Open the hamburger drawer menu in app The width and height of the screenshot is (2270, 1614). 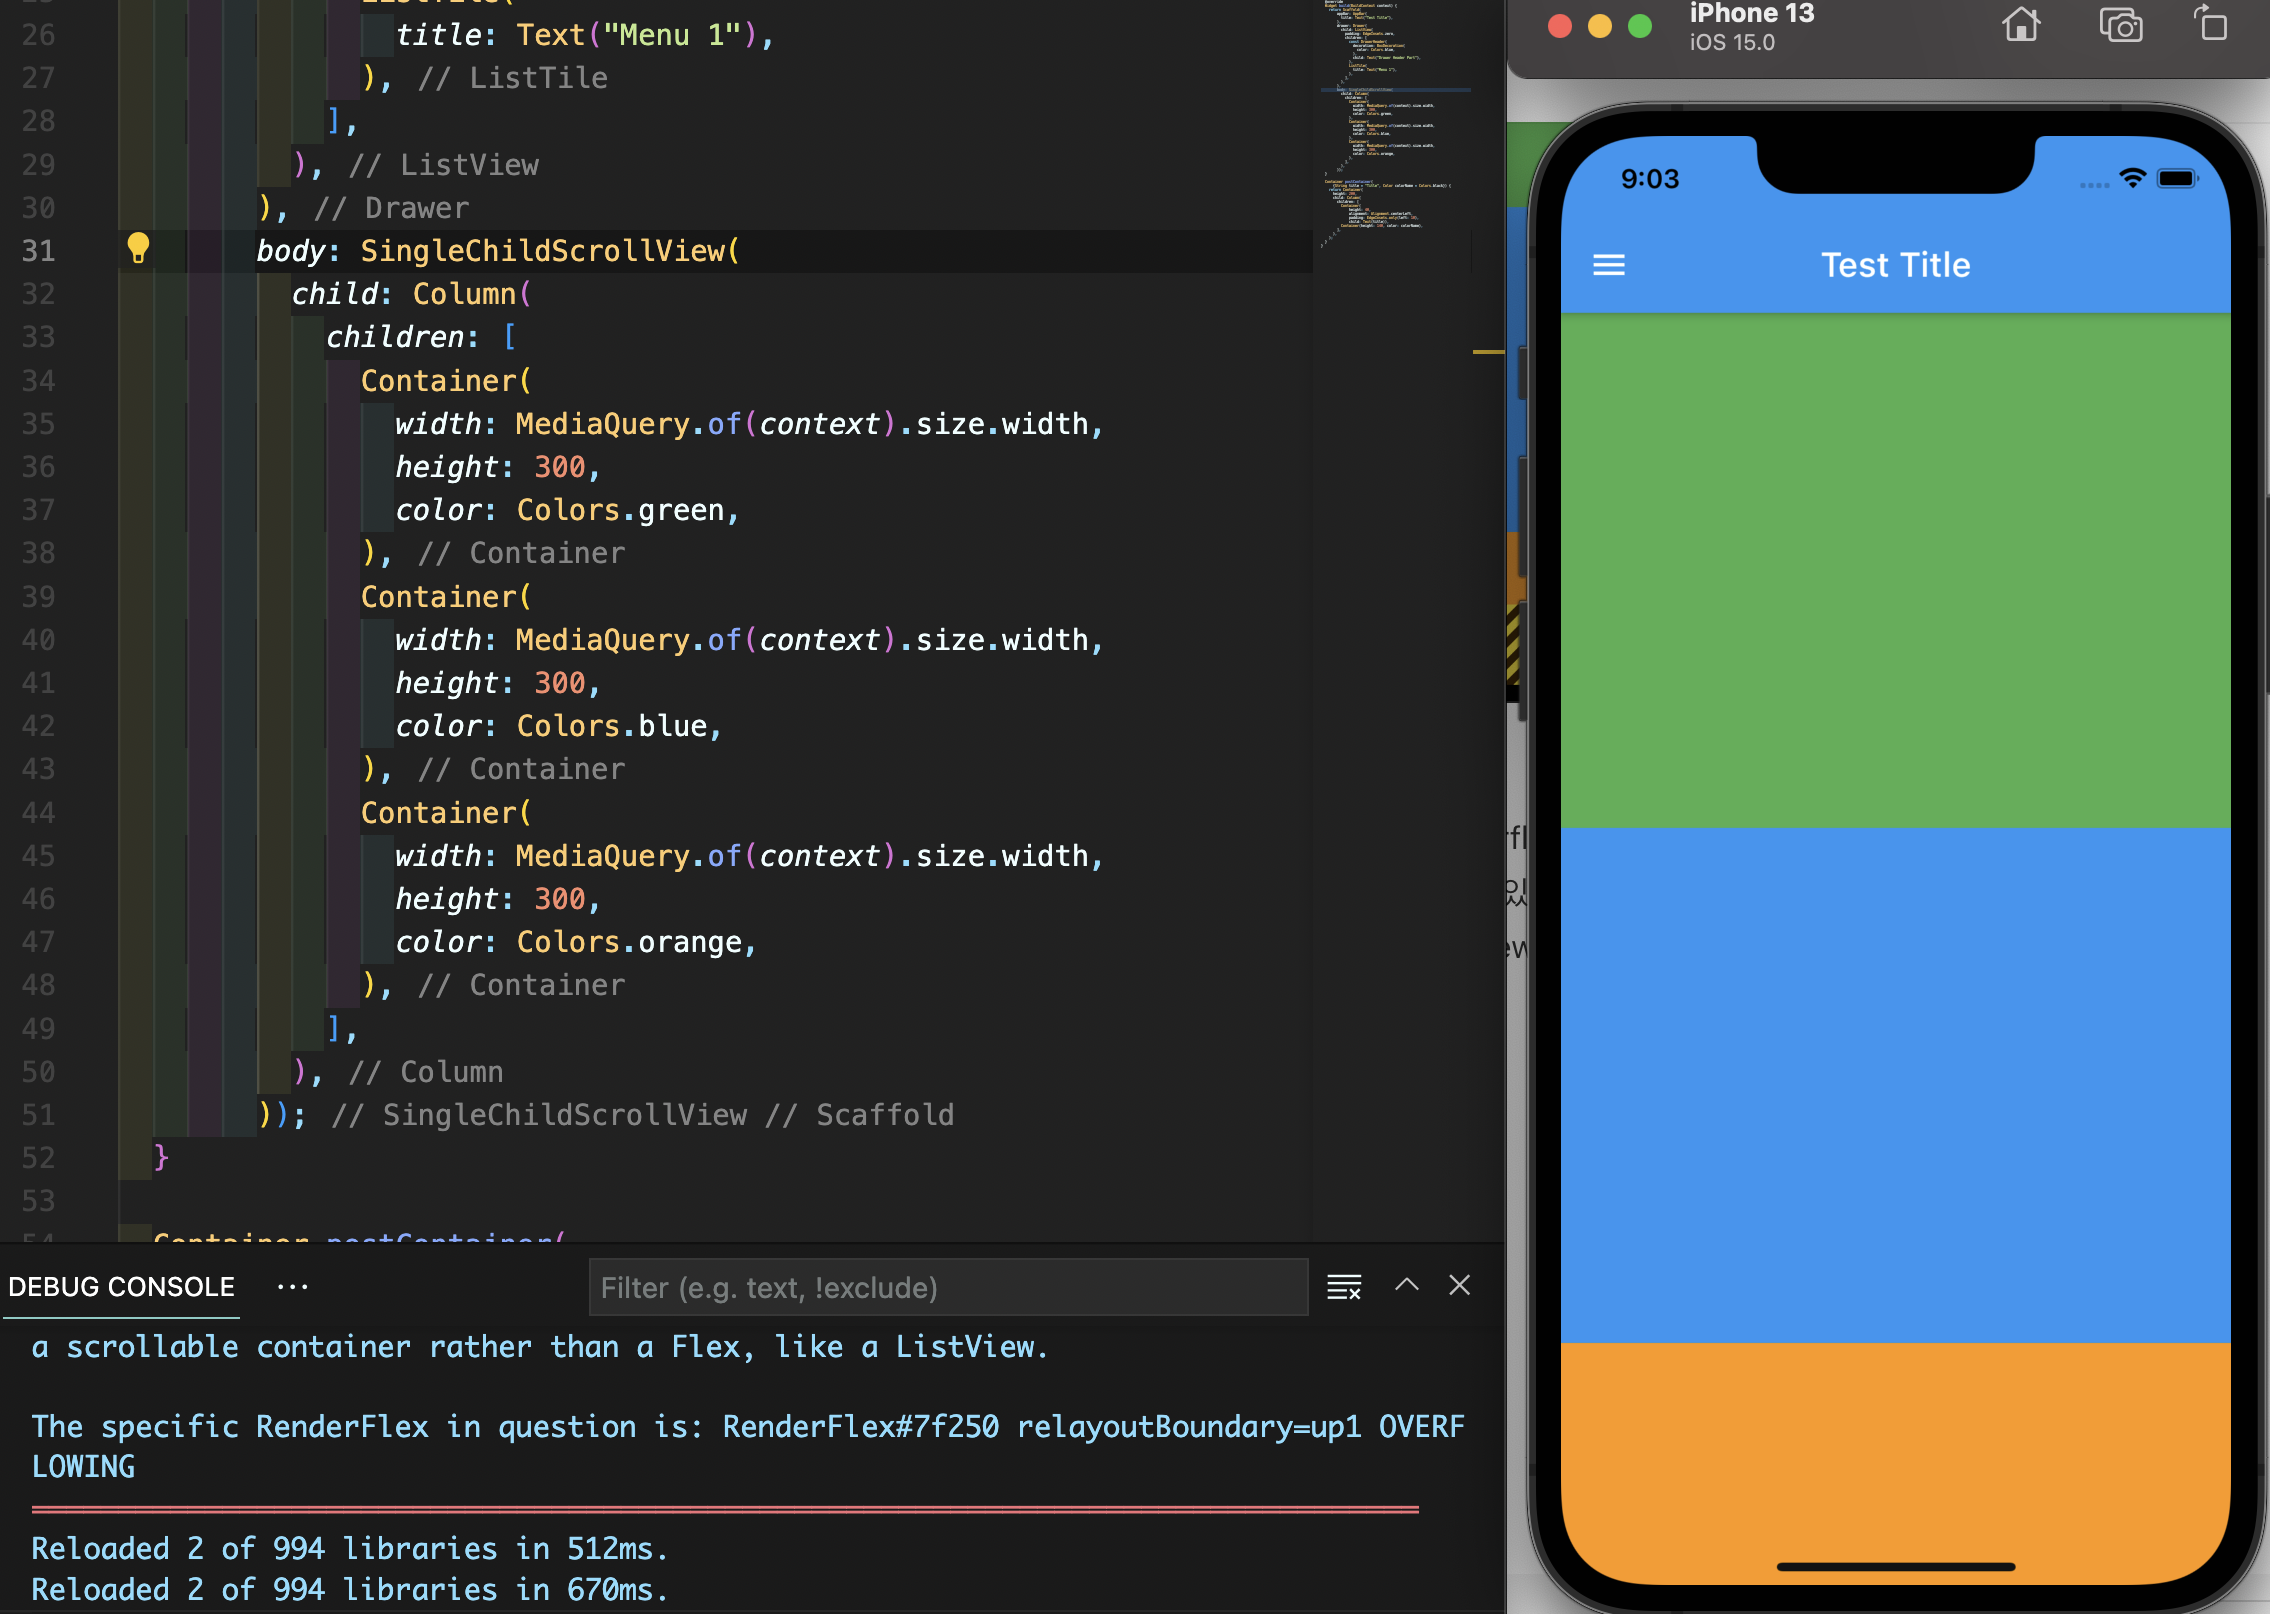(1608, 265)
